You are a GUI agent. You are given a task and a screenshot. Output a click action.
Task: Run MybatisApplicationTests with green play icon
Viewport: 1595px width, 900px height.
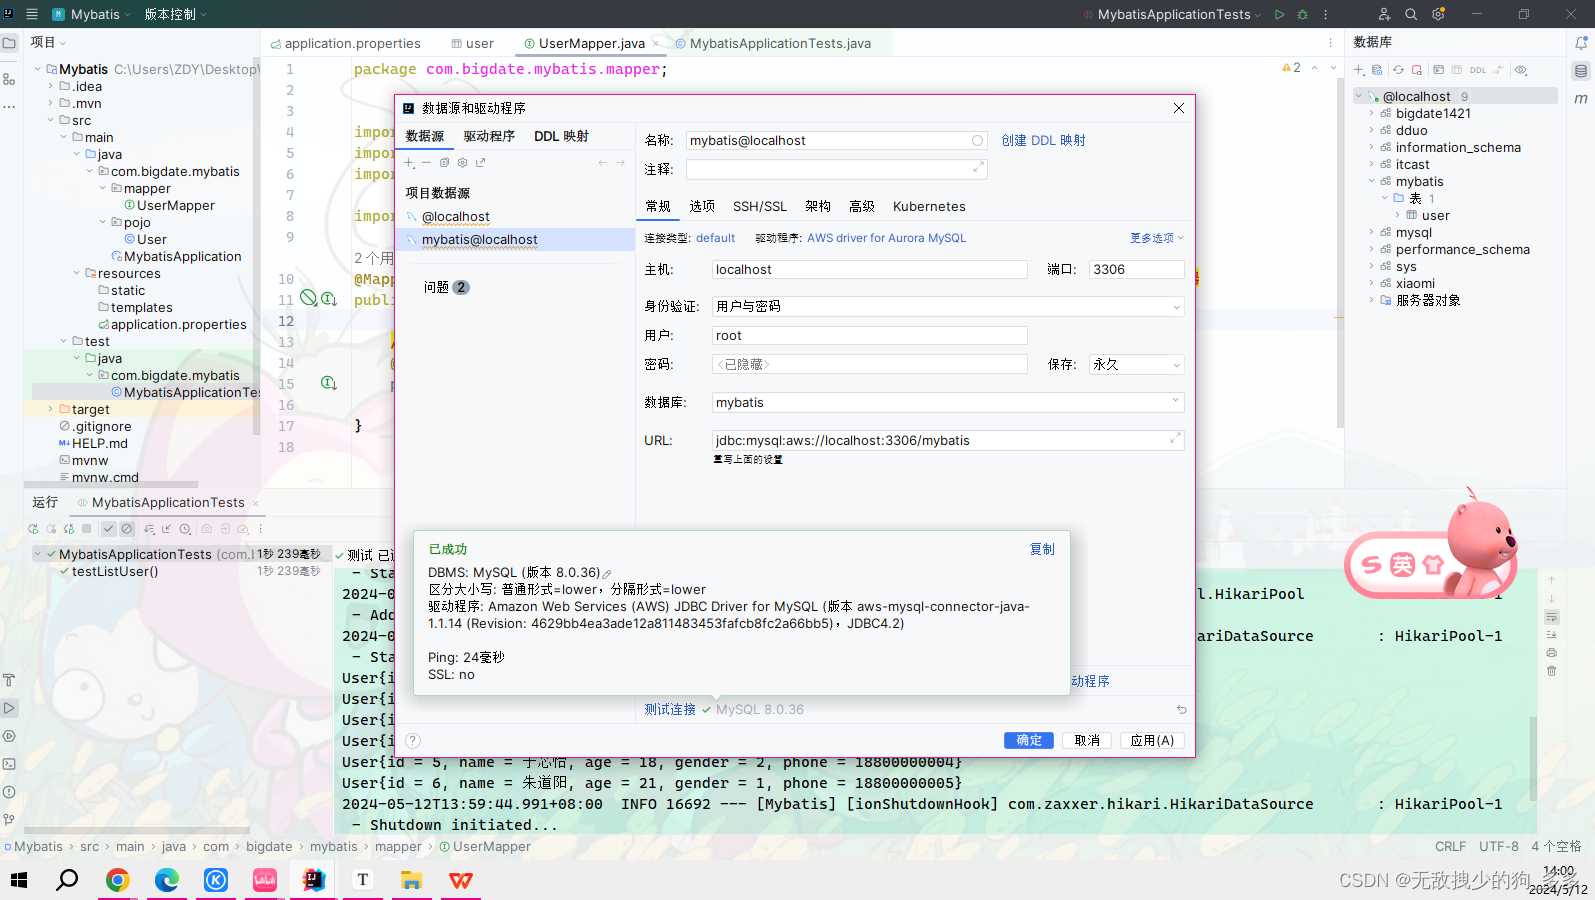coord(1279,14)
